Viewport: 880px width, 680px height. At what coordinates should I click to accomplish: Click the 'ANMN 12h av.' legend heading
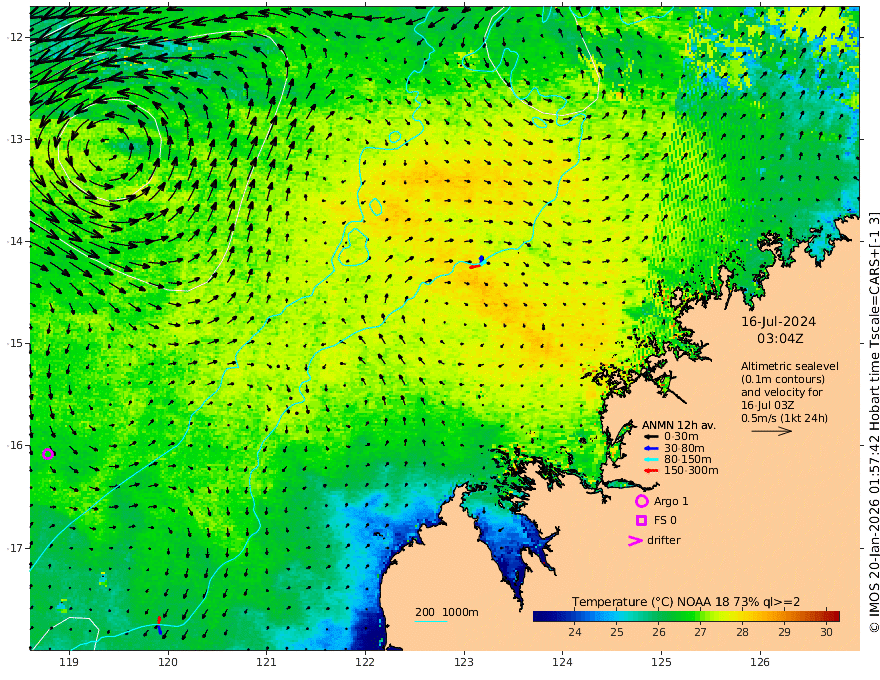679,425
